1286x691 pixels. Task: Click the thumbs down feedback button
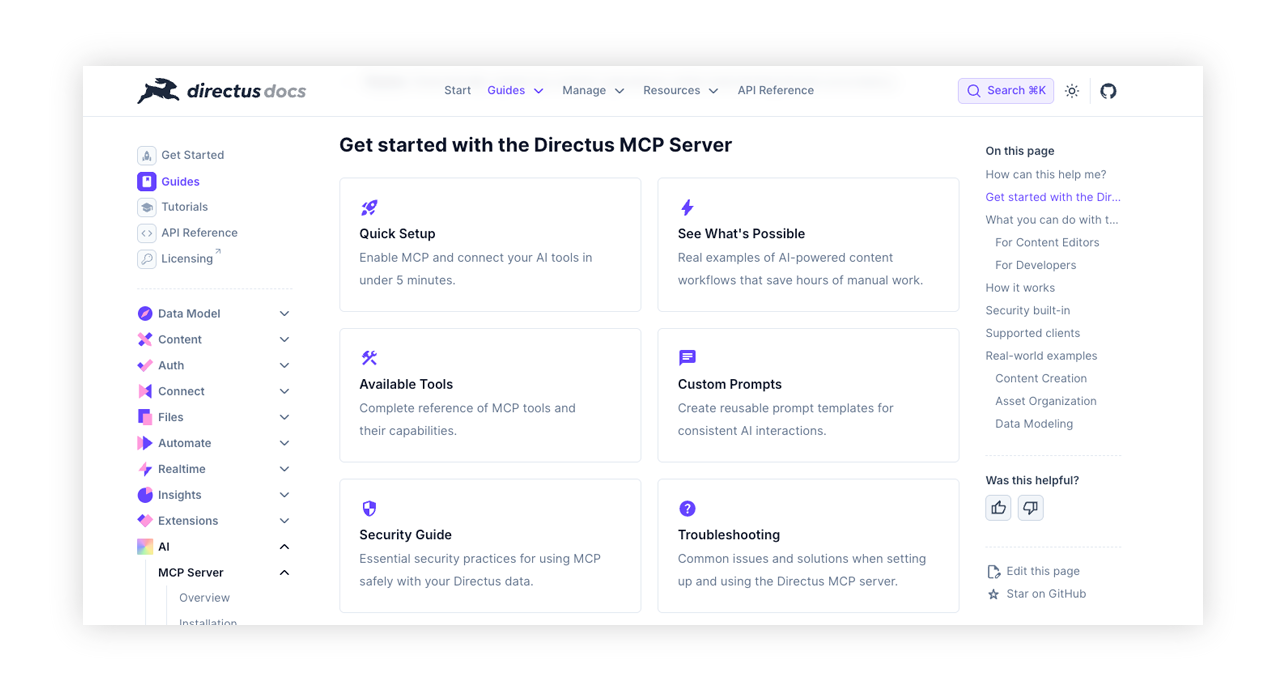point(1030,508)
